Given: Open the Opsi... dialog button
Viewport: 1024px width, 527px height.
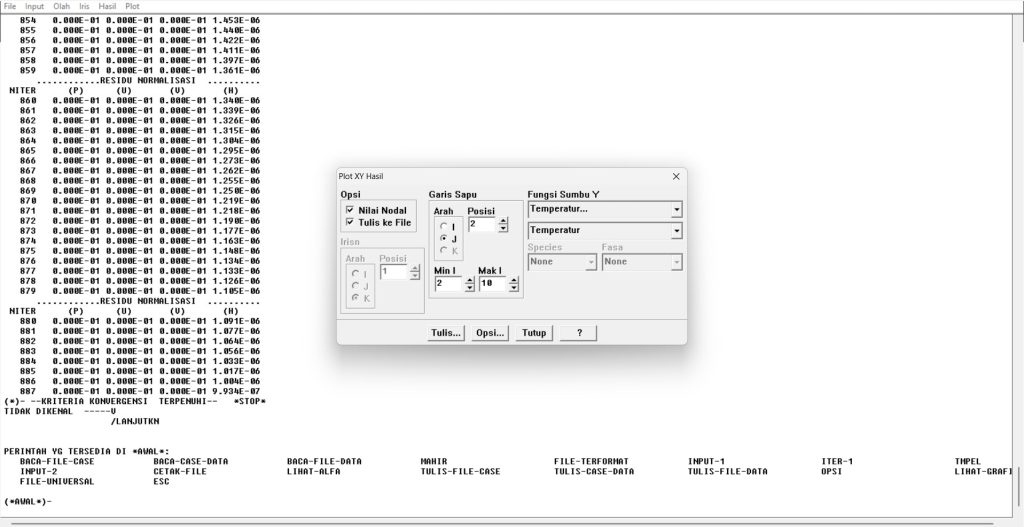Looking at the screenshot, I should (490, 332).
